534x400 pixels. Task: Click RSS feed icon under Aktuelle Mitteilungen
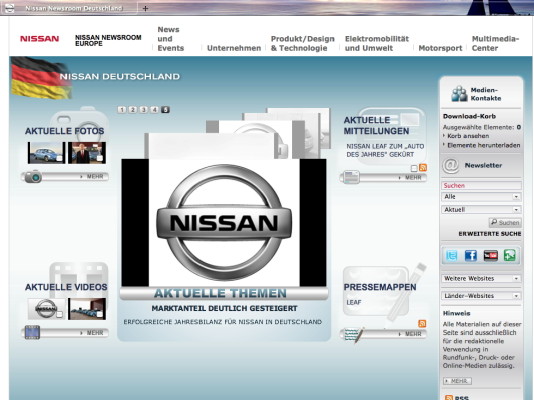(x=423, y=167)
